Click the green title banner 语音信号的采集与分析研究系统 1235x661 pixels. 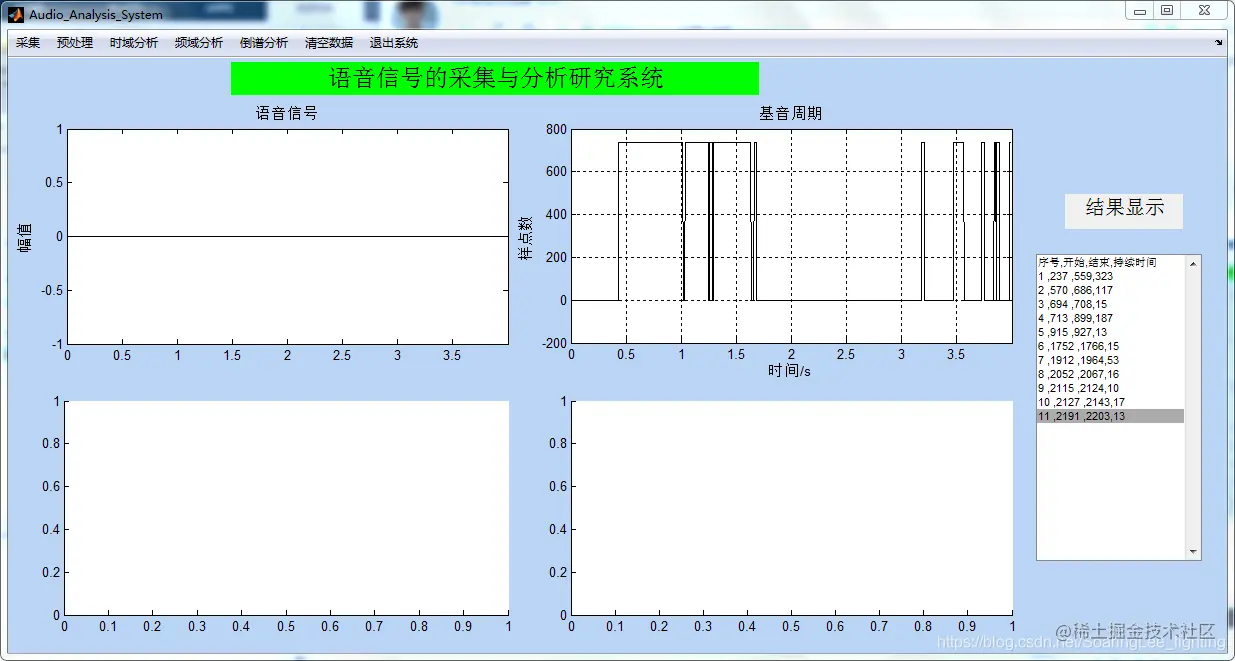pos(495,78)
